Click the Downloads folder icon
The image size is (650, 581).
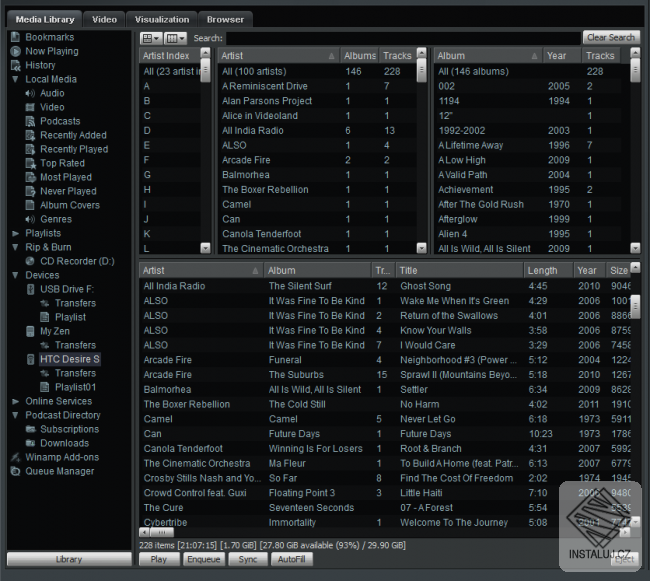(x=30, y=443)
